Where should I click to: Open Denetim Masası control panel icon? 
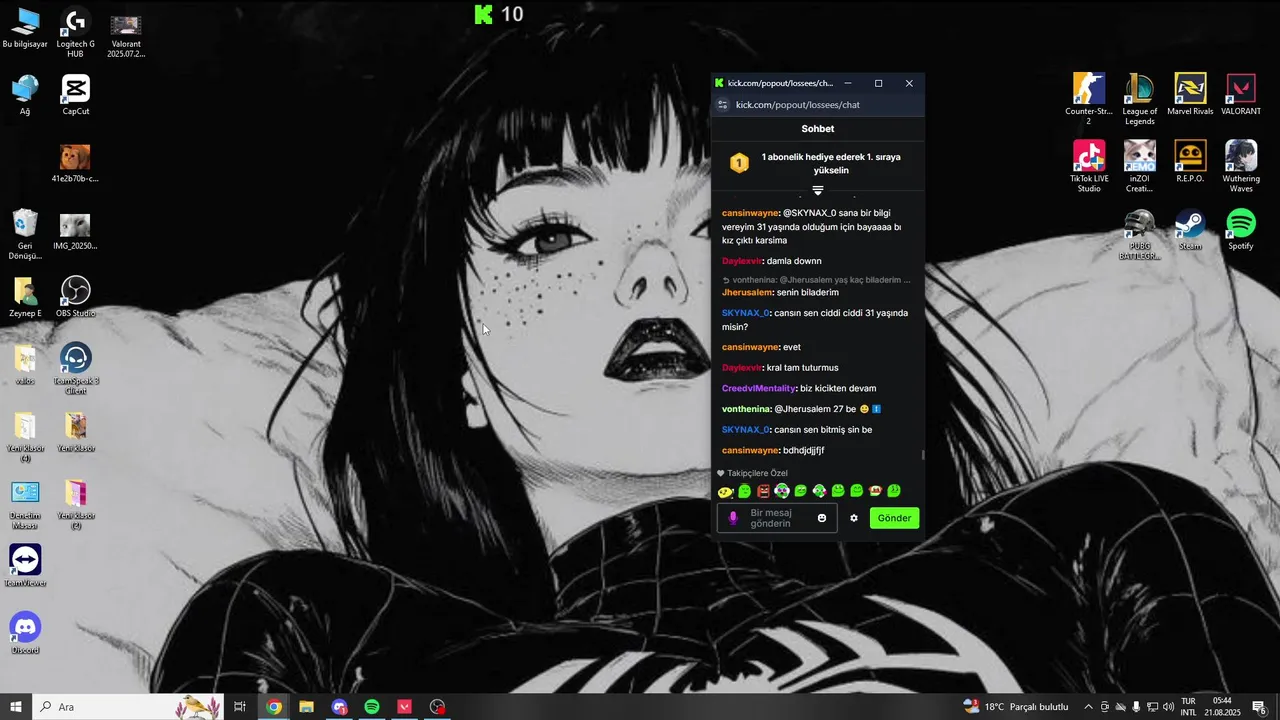(25, 505)
